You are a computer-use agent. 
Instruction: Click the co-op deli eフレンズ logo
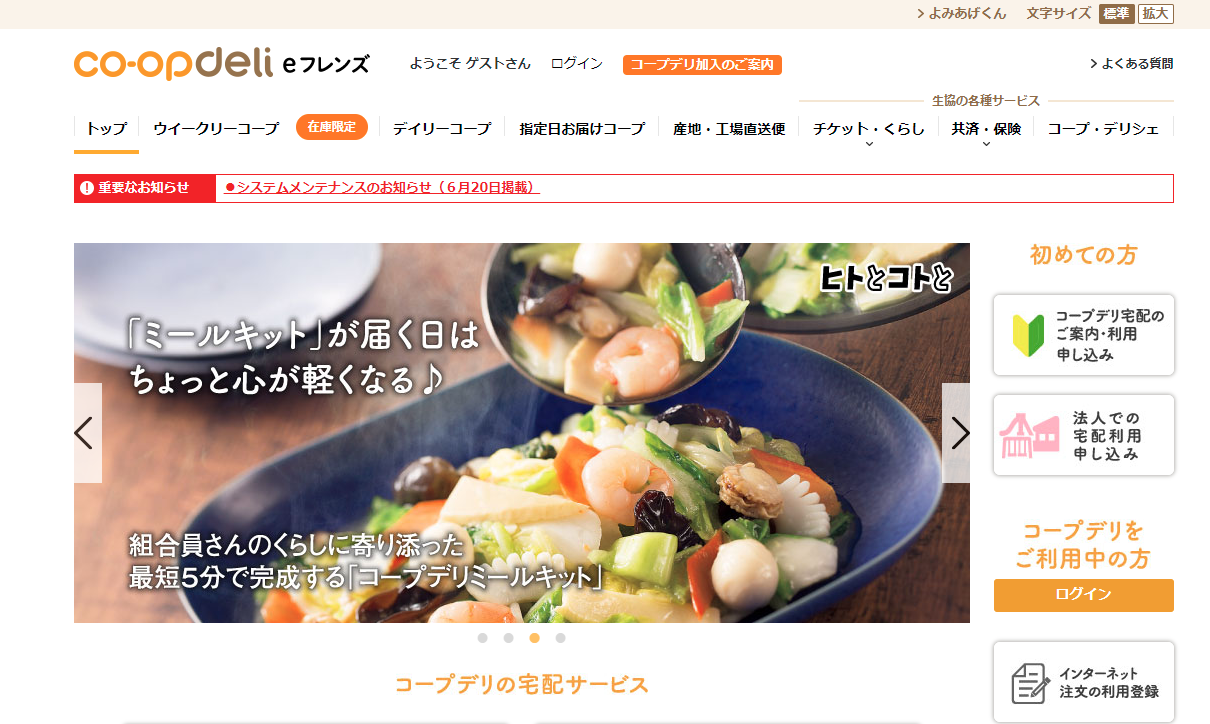click(221, 64)
